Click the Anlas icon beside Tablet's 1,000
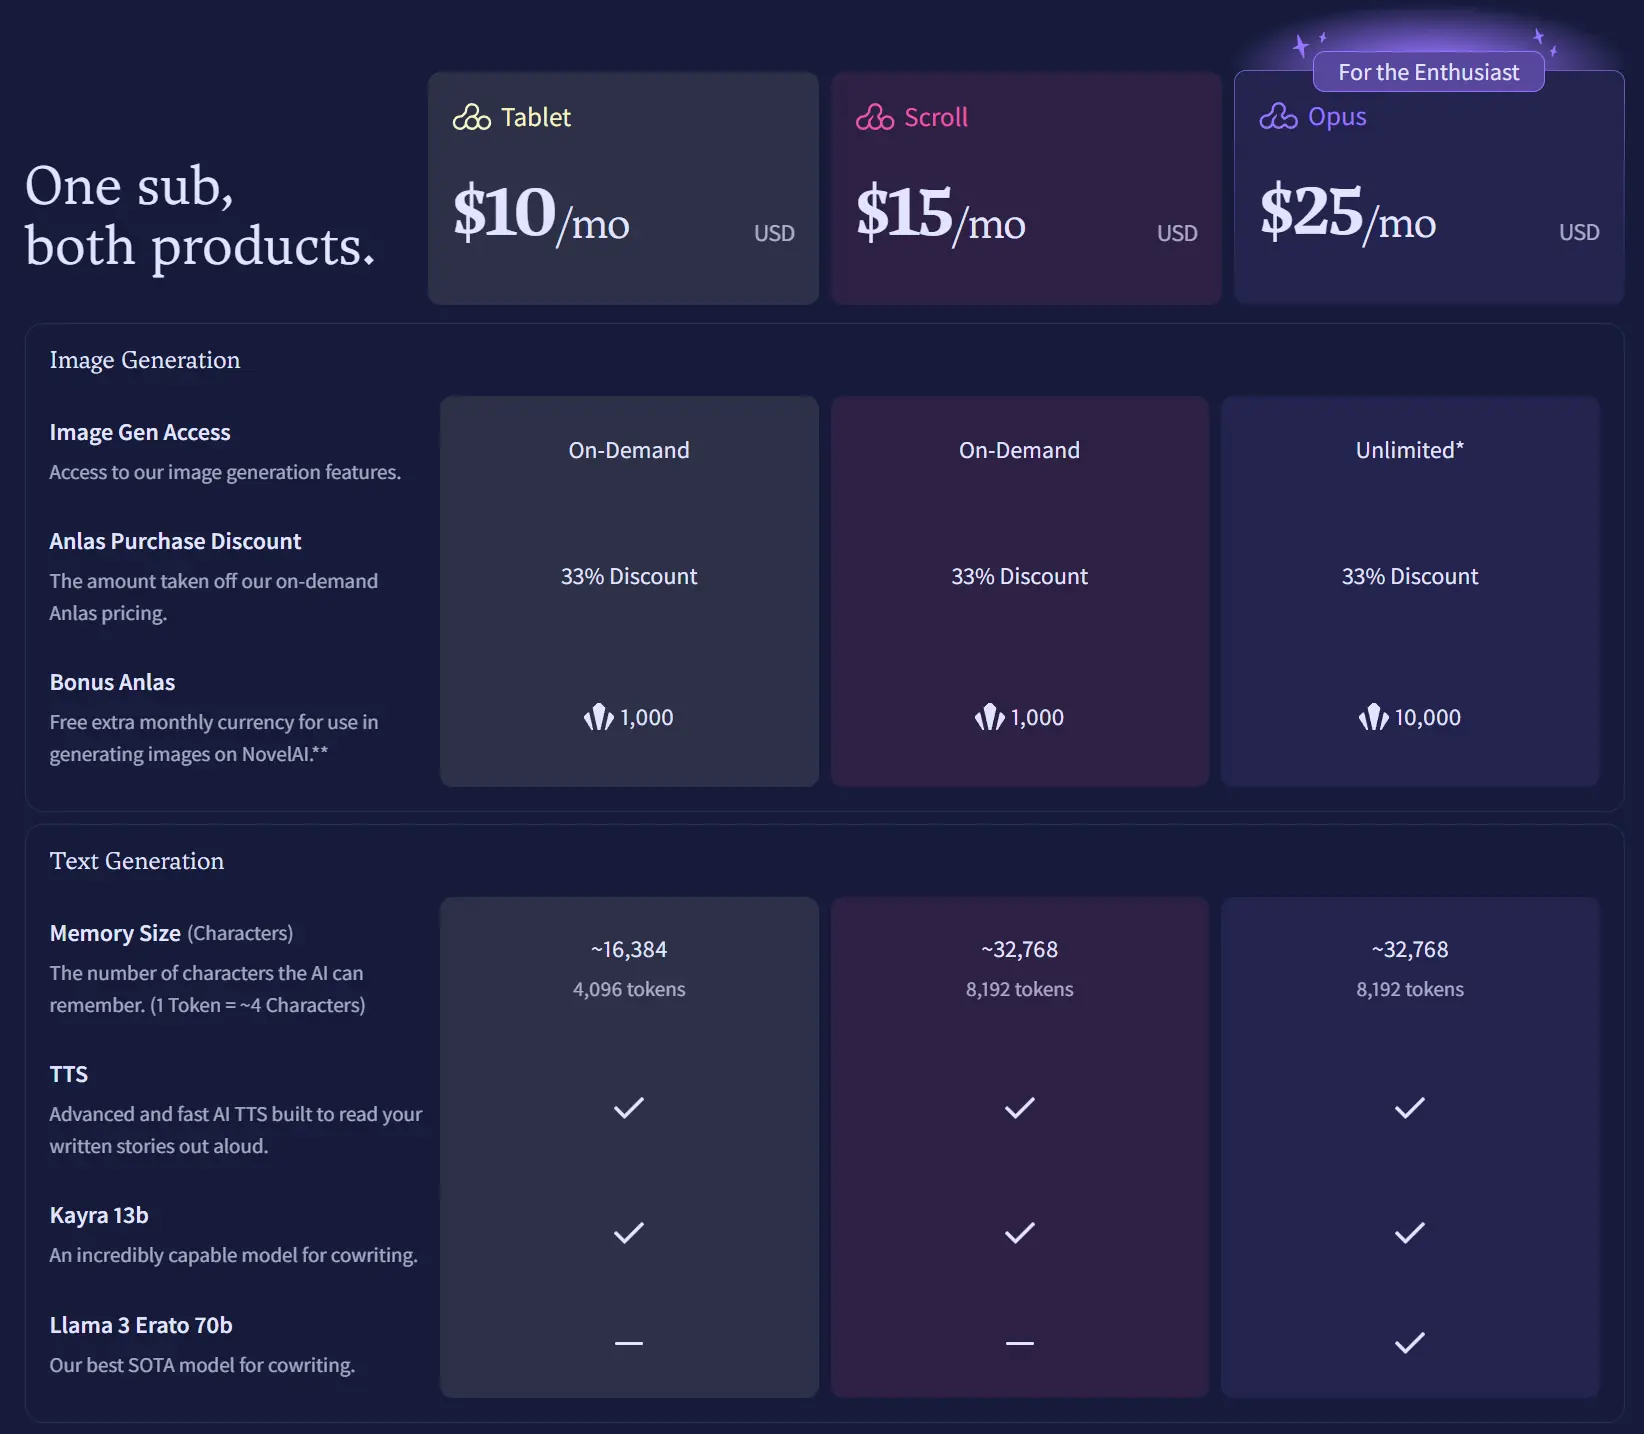1644x1434 pixels. pos(599,717)
